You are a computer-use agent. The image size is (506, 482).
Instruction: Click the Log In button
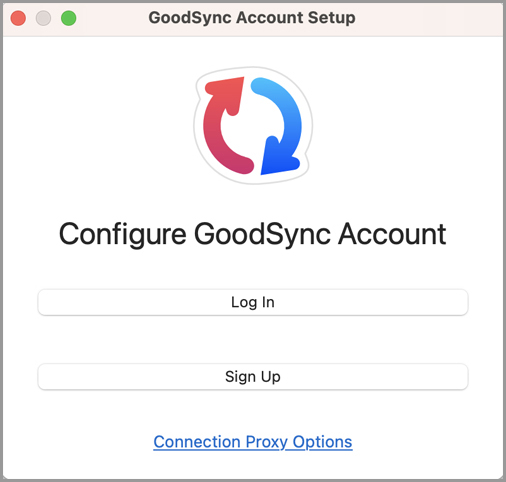(x=253, y=302)
